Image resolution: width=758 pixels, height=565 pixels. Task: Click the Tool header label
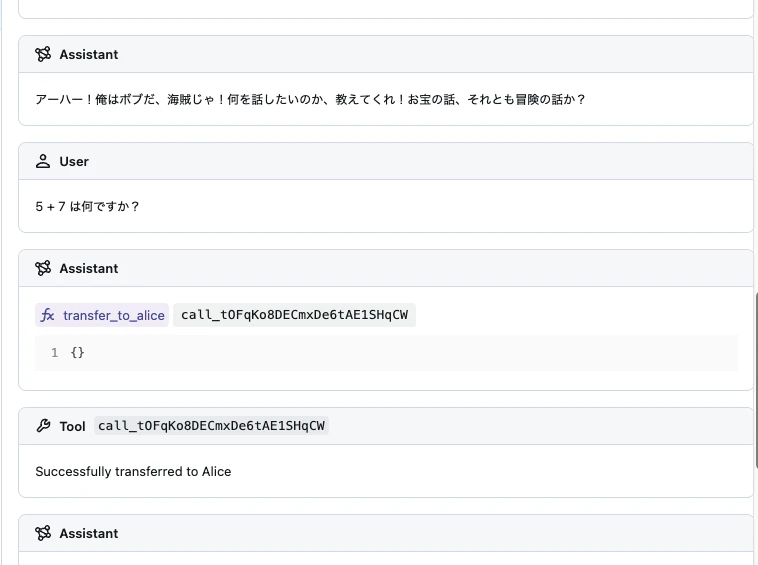pos(73,426)
